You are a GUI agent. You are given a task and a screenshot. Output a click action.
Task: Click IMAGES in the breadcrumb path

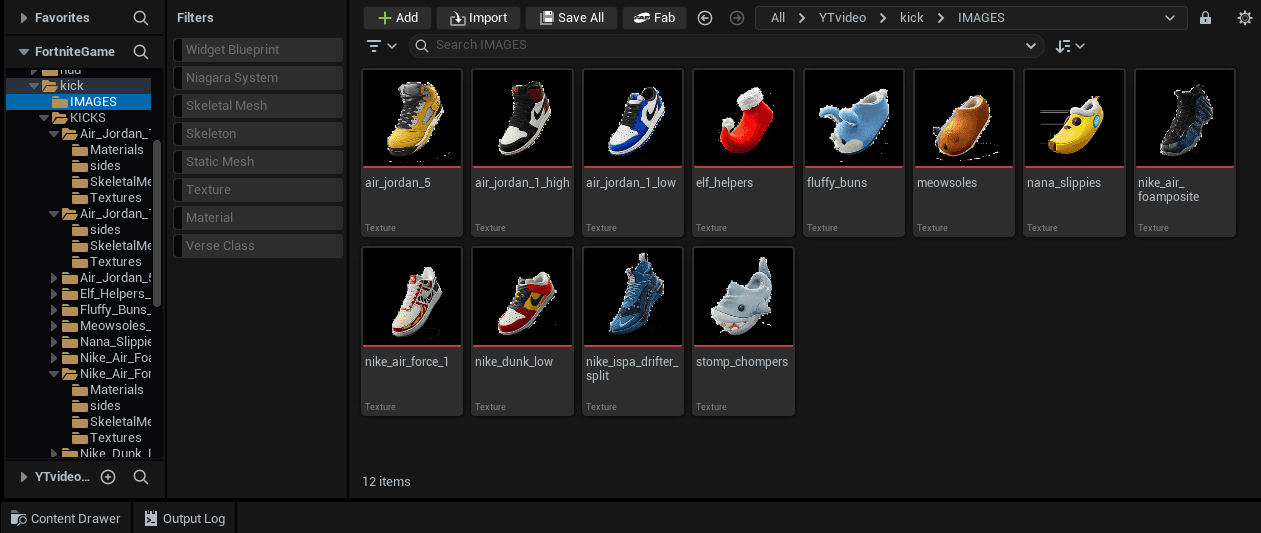981,18
